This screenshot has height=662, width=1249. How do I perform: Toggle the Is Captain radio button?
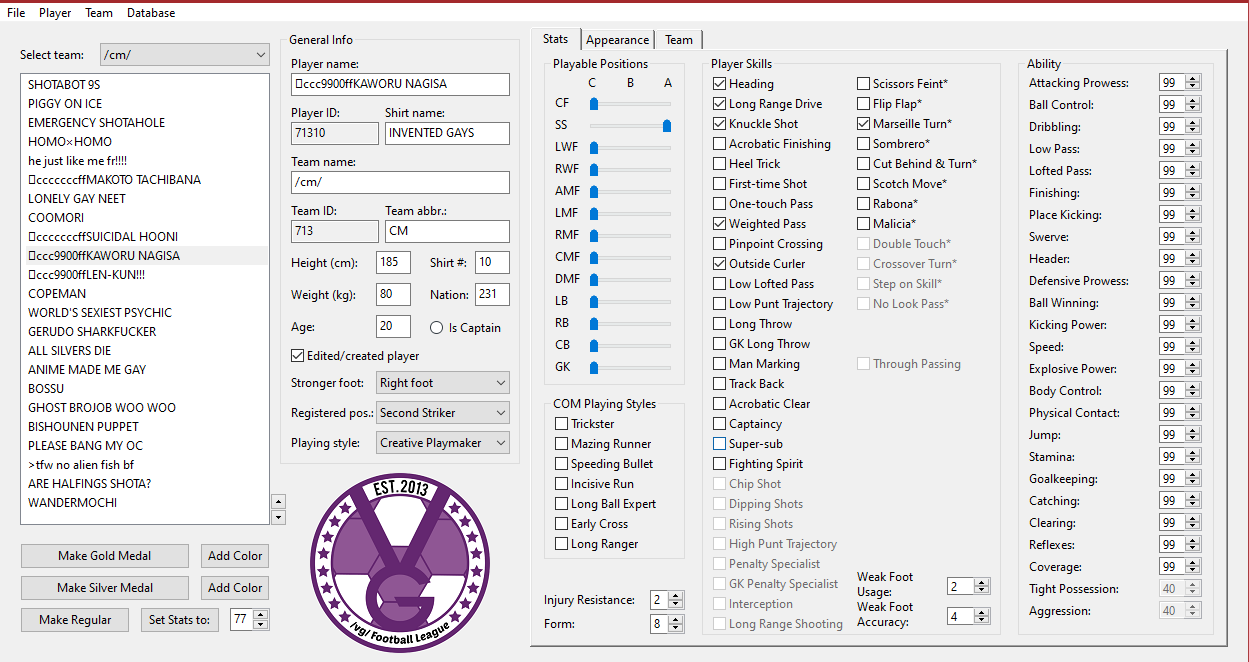point(436,327)
